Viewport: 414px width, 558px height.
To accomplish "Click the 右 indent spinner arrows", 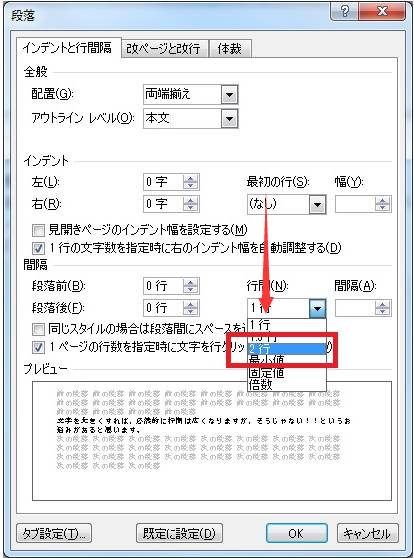I will pyautogui.click(x=190, y=204).
